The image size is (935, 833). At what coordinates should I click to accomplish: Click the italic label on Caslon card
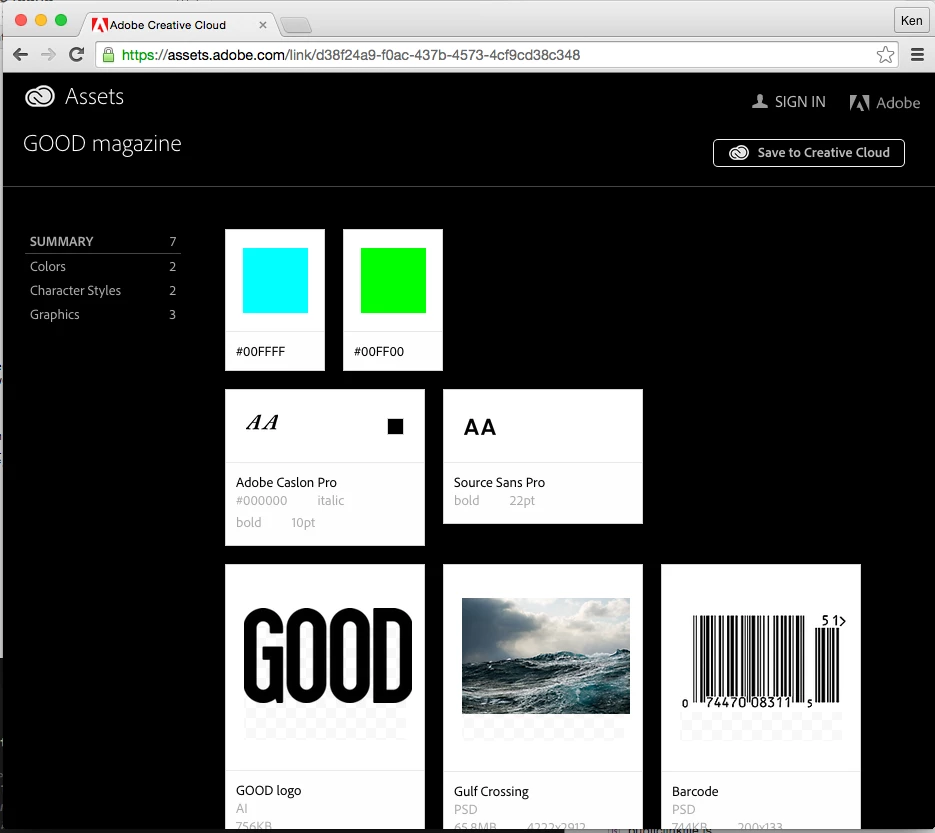pyautogui.click(x=330, y=501)
